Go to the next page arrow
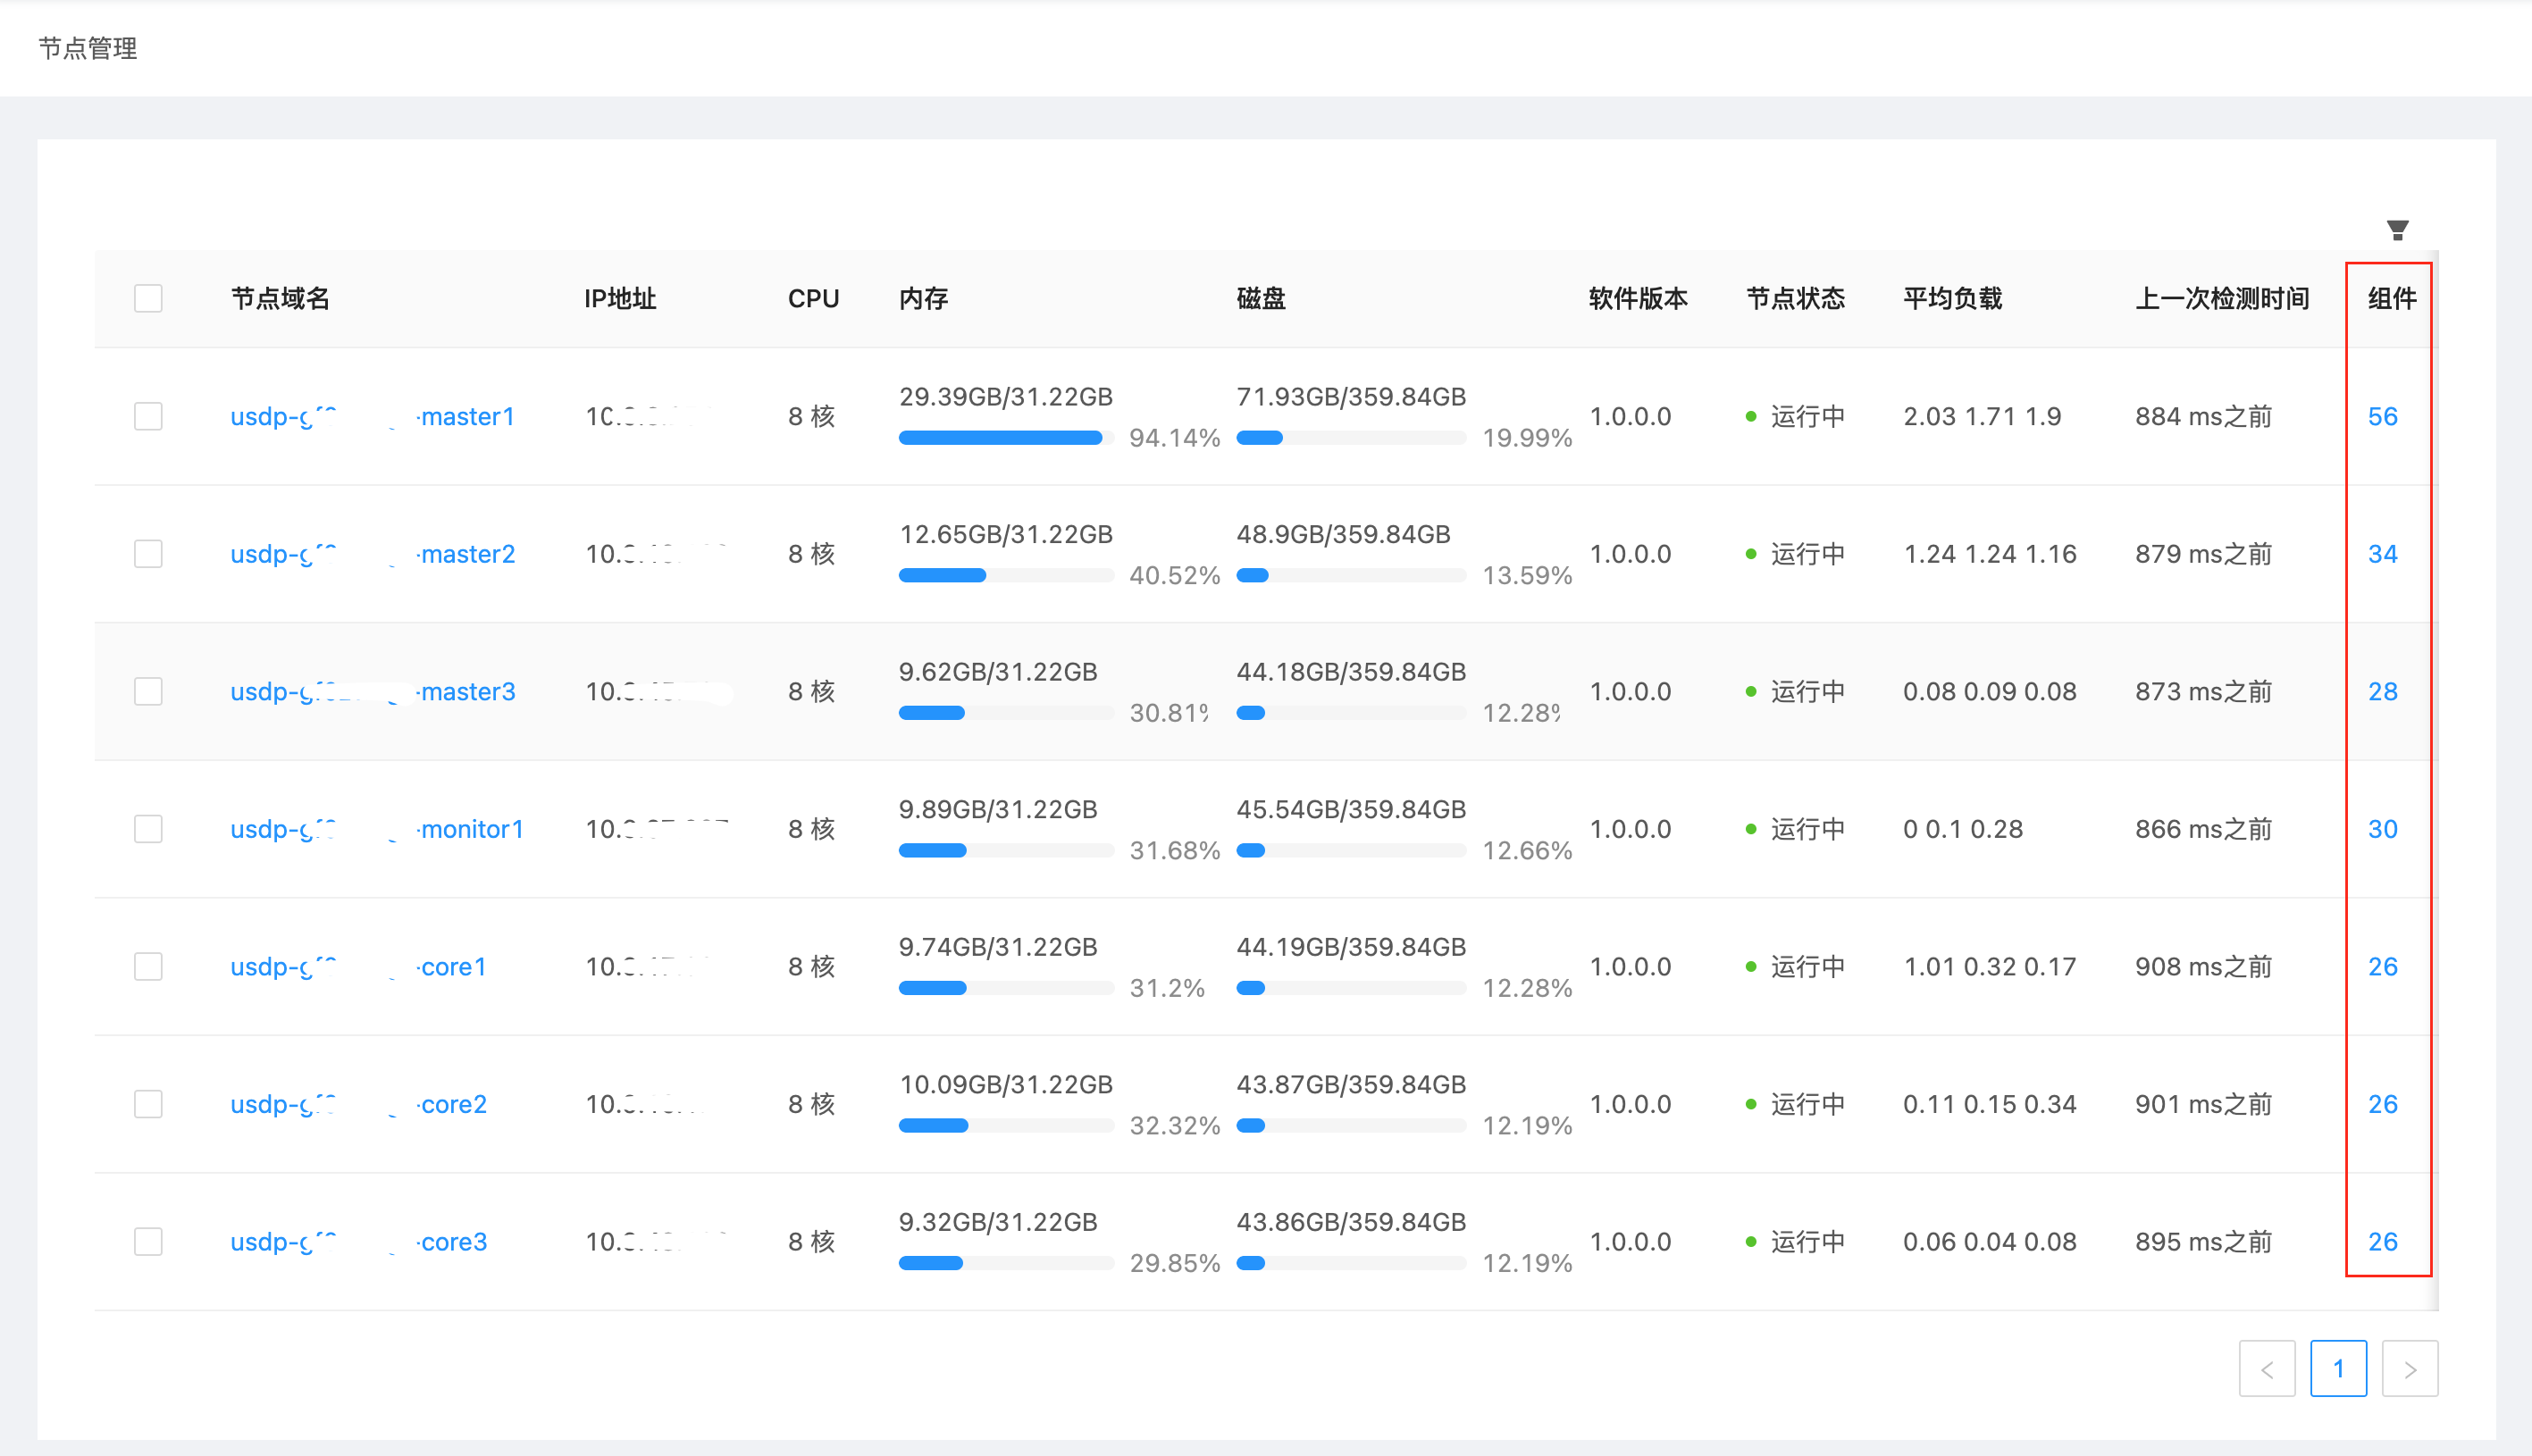Viewport: 2532px width, 1456px height. coord(2410,1368)
